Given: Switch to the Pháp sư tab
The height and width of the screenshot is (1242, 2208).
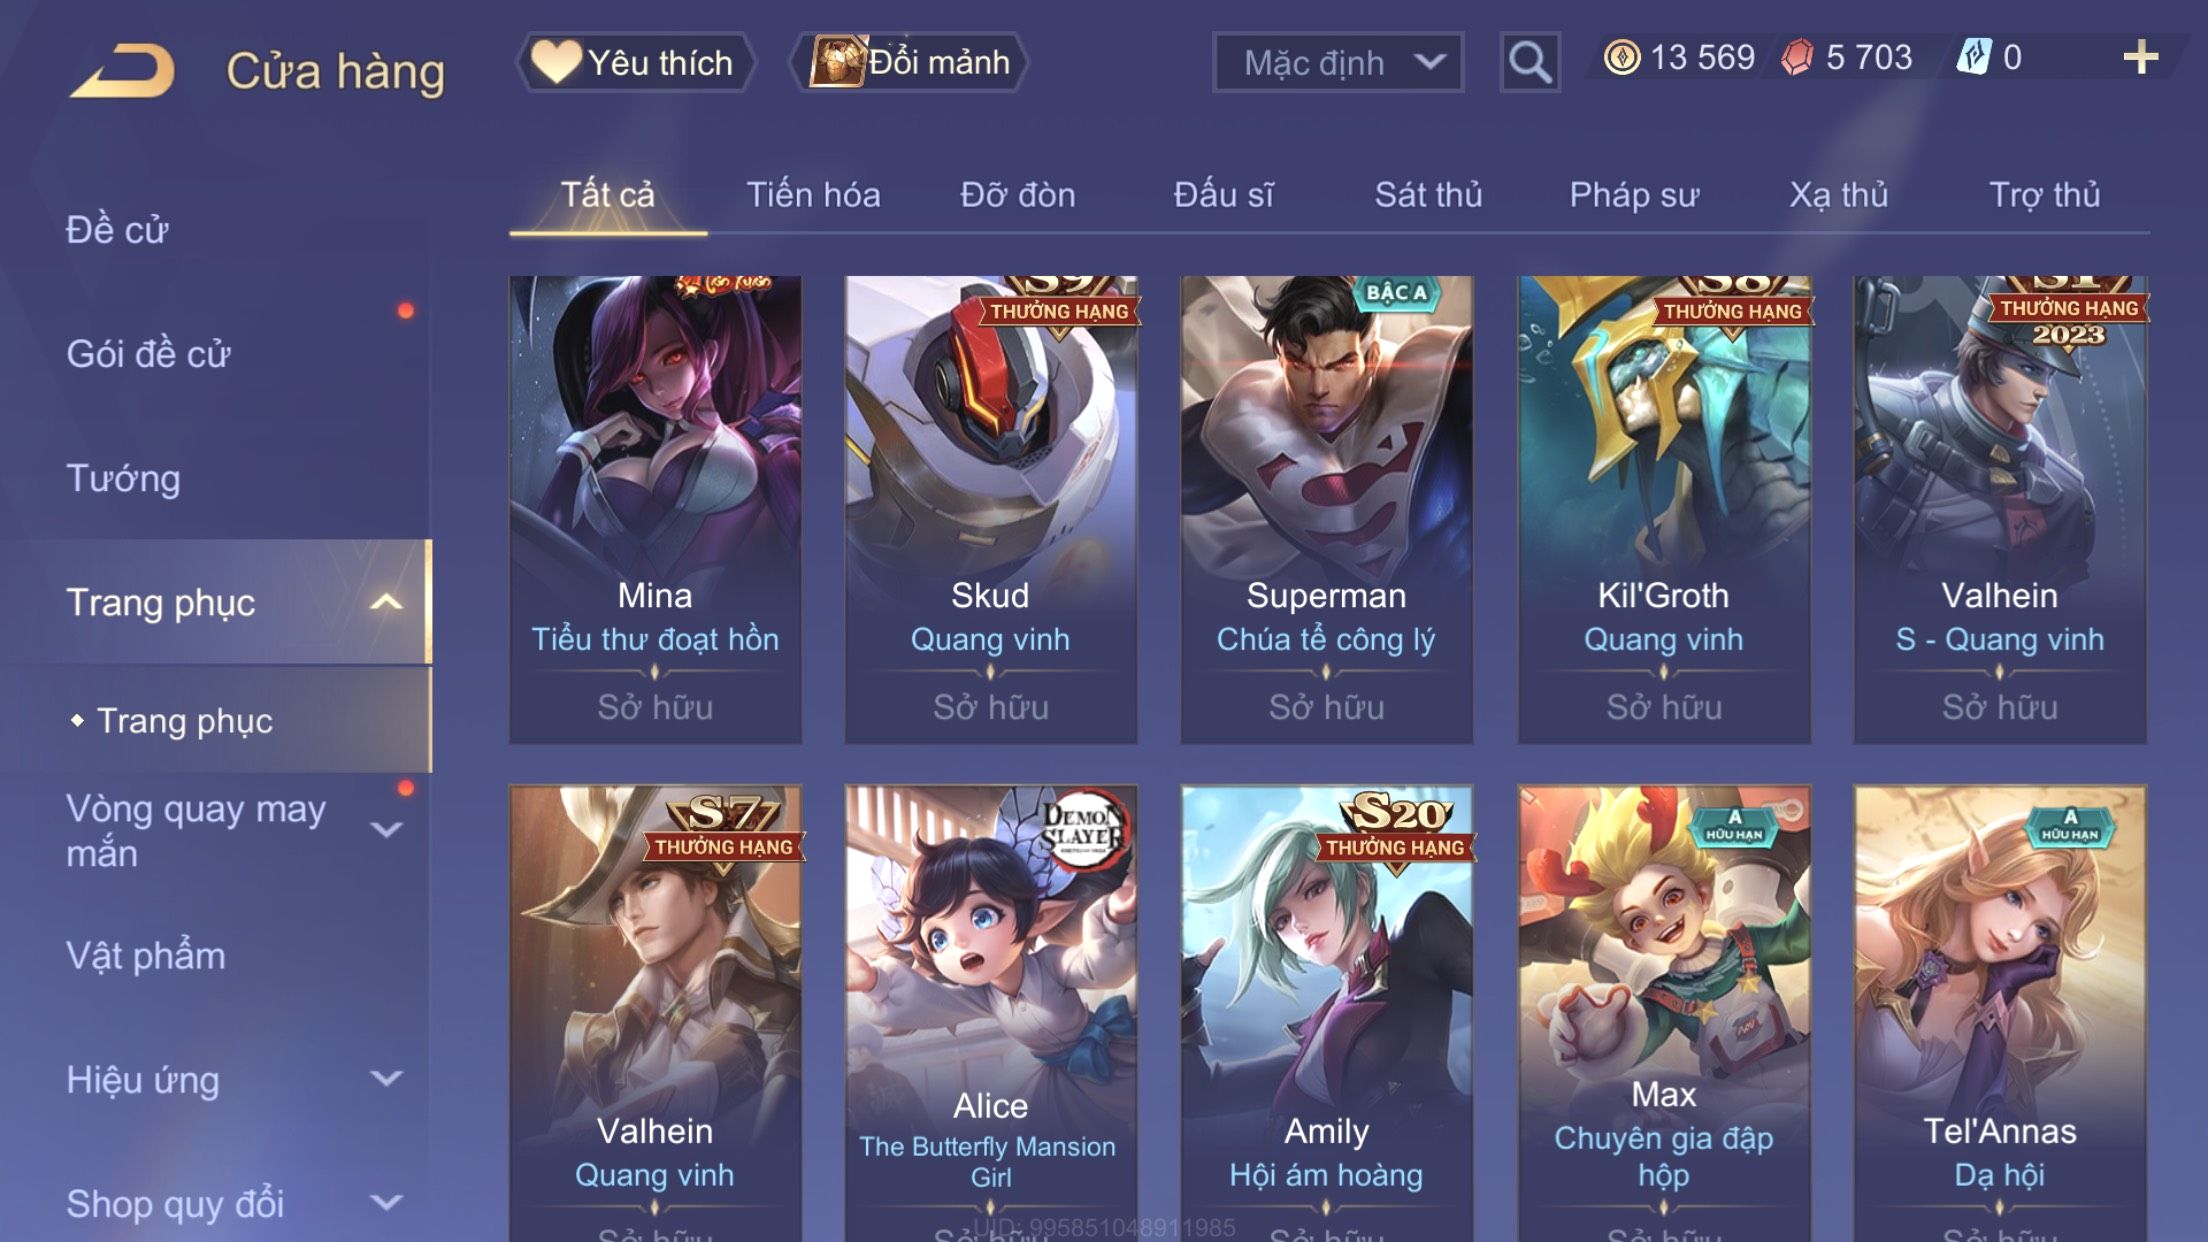Looking at the screenshot, I should click(x=1634, y=194).
